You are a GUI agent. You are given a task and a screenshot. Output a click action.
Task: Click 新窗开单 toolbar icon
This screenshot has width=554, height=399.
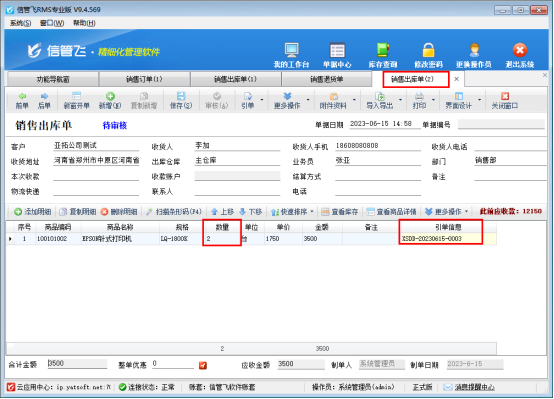pyautogui.click(x=77, y=101)
